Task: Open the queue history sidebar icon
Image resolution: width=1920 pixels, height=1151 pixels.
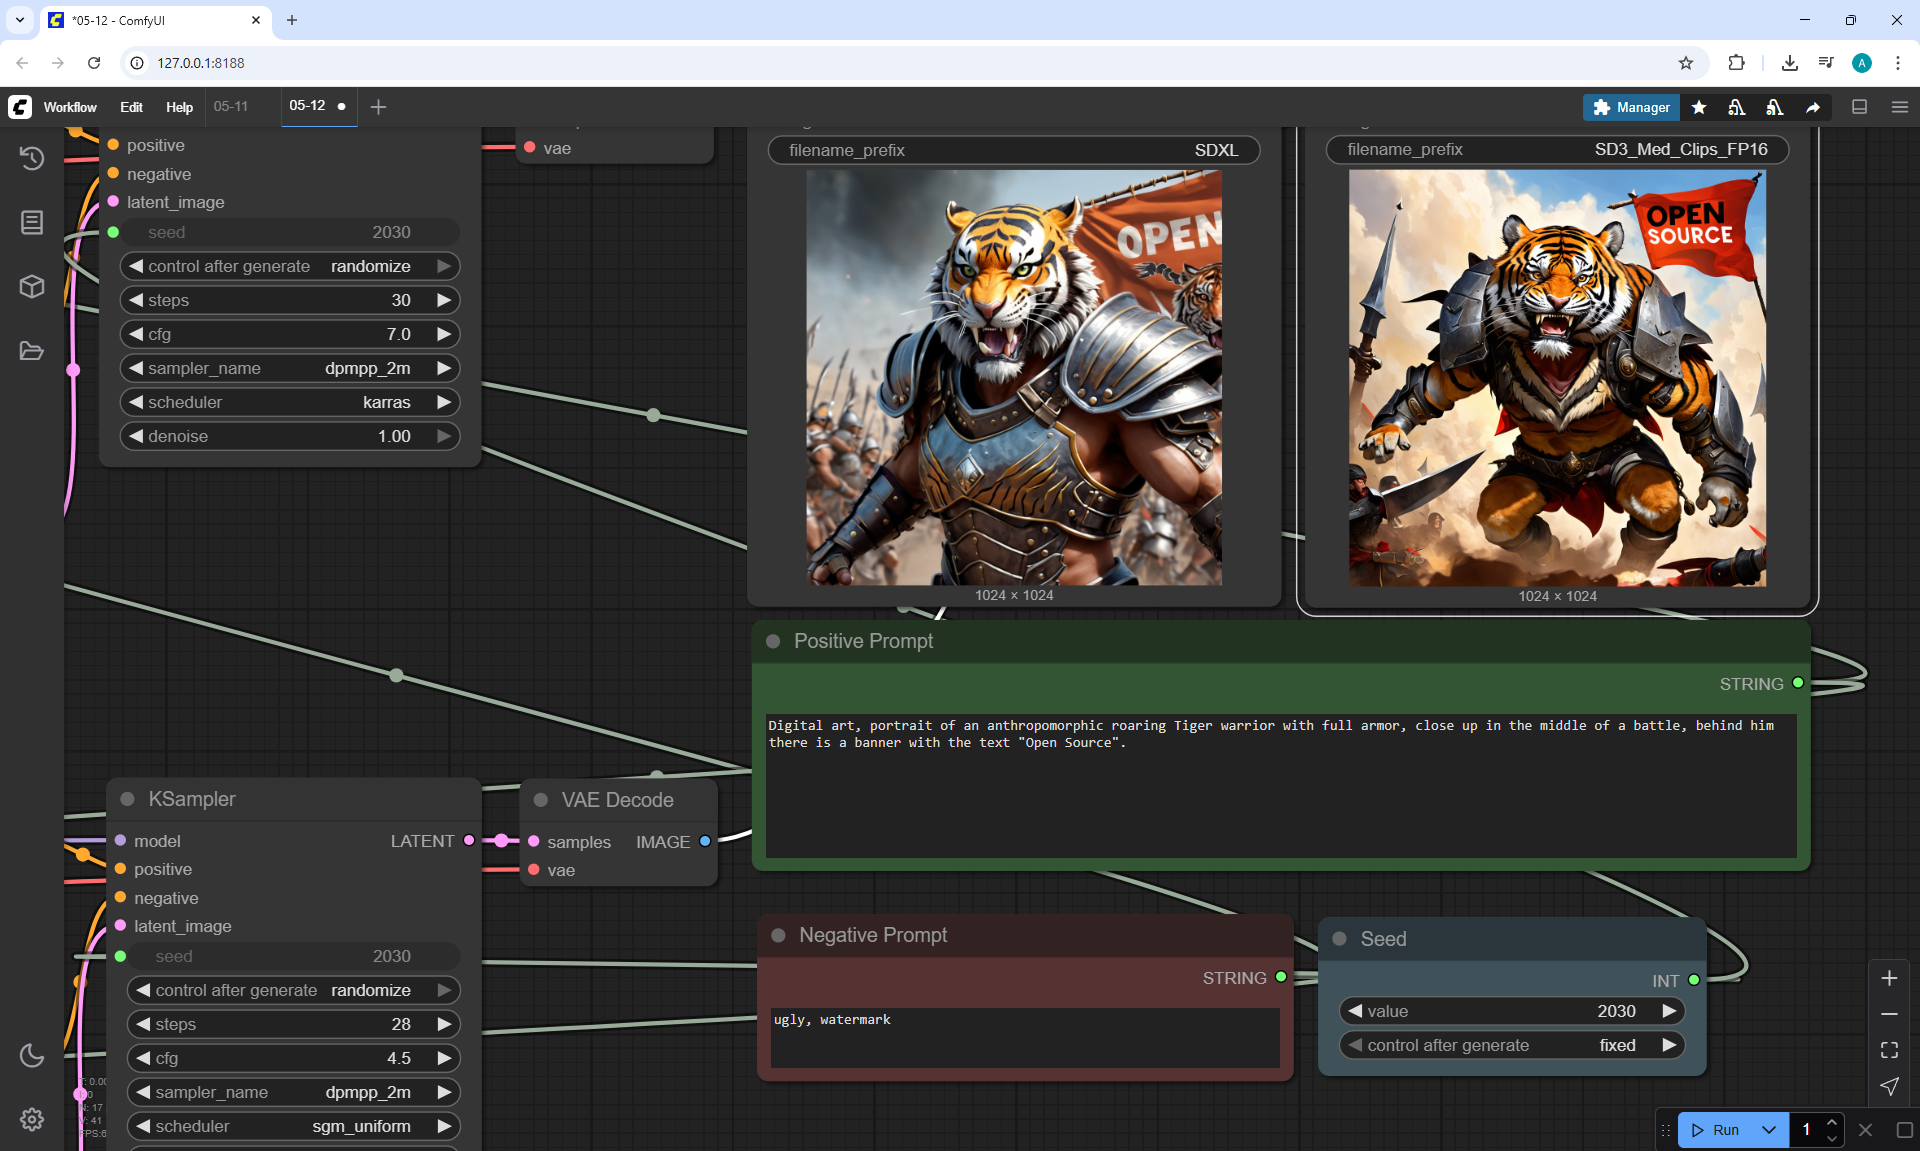Action: pyautogui.click(x=32, y=158)
